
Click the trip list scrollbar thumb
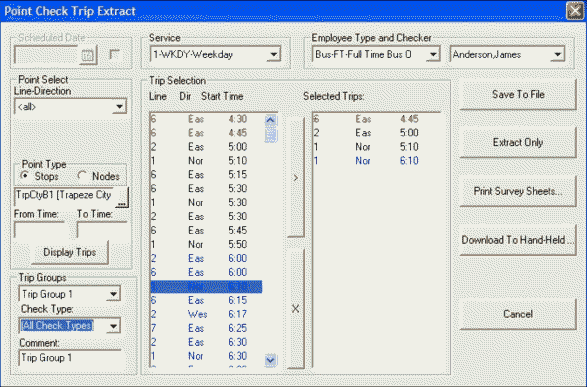pos(271,135)
